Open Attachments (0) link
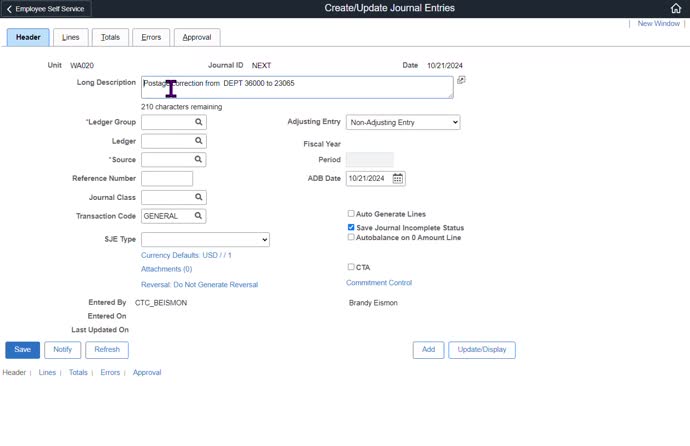This screenshot has width=690, height=446. click(x=166, y=269)
